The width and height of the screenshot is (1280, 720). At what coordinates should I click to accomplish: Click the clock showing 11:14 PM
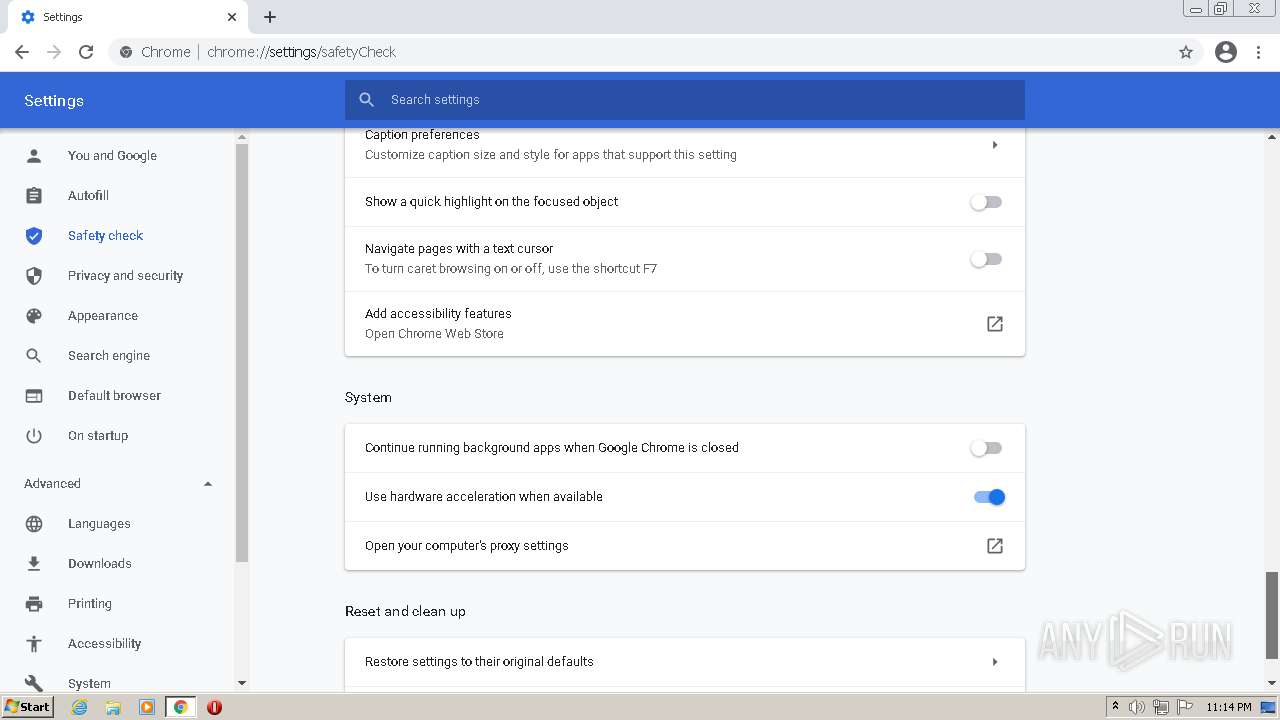point(1229,707)
